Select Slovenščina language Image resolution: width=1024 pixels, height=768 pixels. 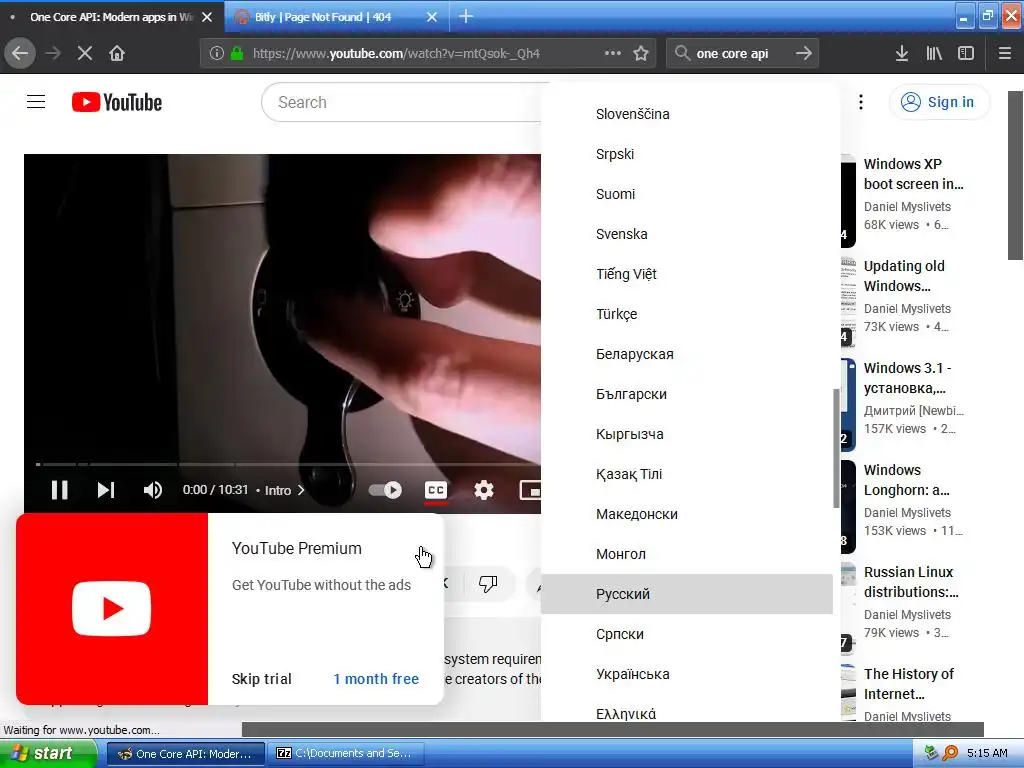(x=687, y=114)
